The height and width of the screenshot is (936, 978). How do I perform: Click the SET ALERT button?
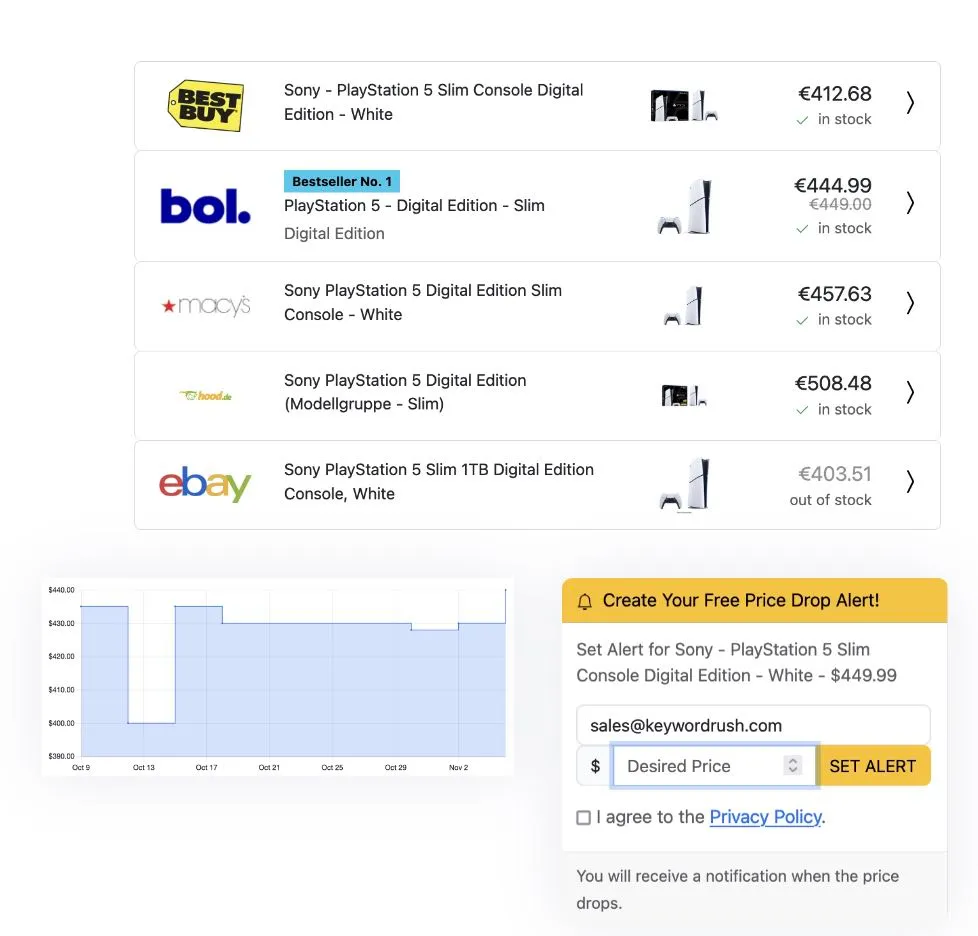(x=873, y=766)
